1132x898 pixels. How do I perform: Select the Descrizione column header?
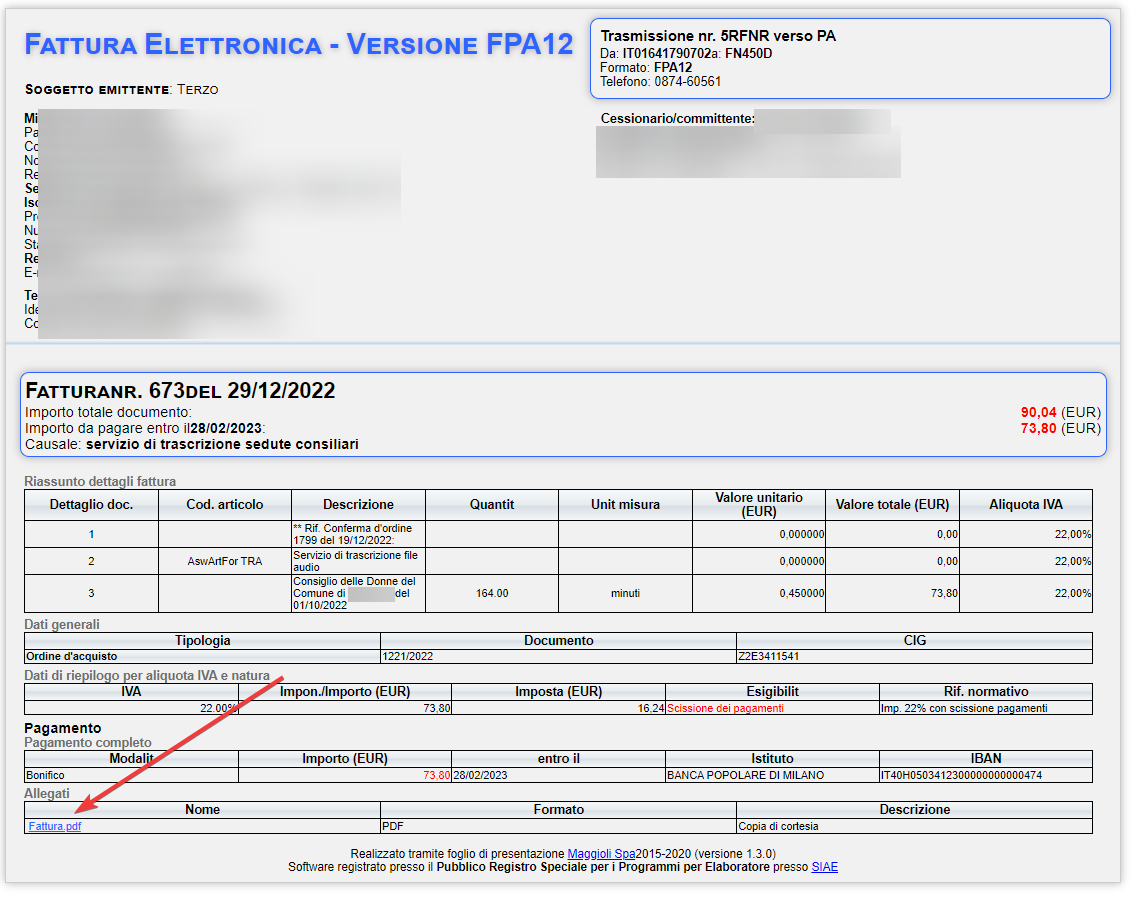pyautogui.click(x=358, y=505)
